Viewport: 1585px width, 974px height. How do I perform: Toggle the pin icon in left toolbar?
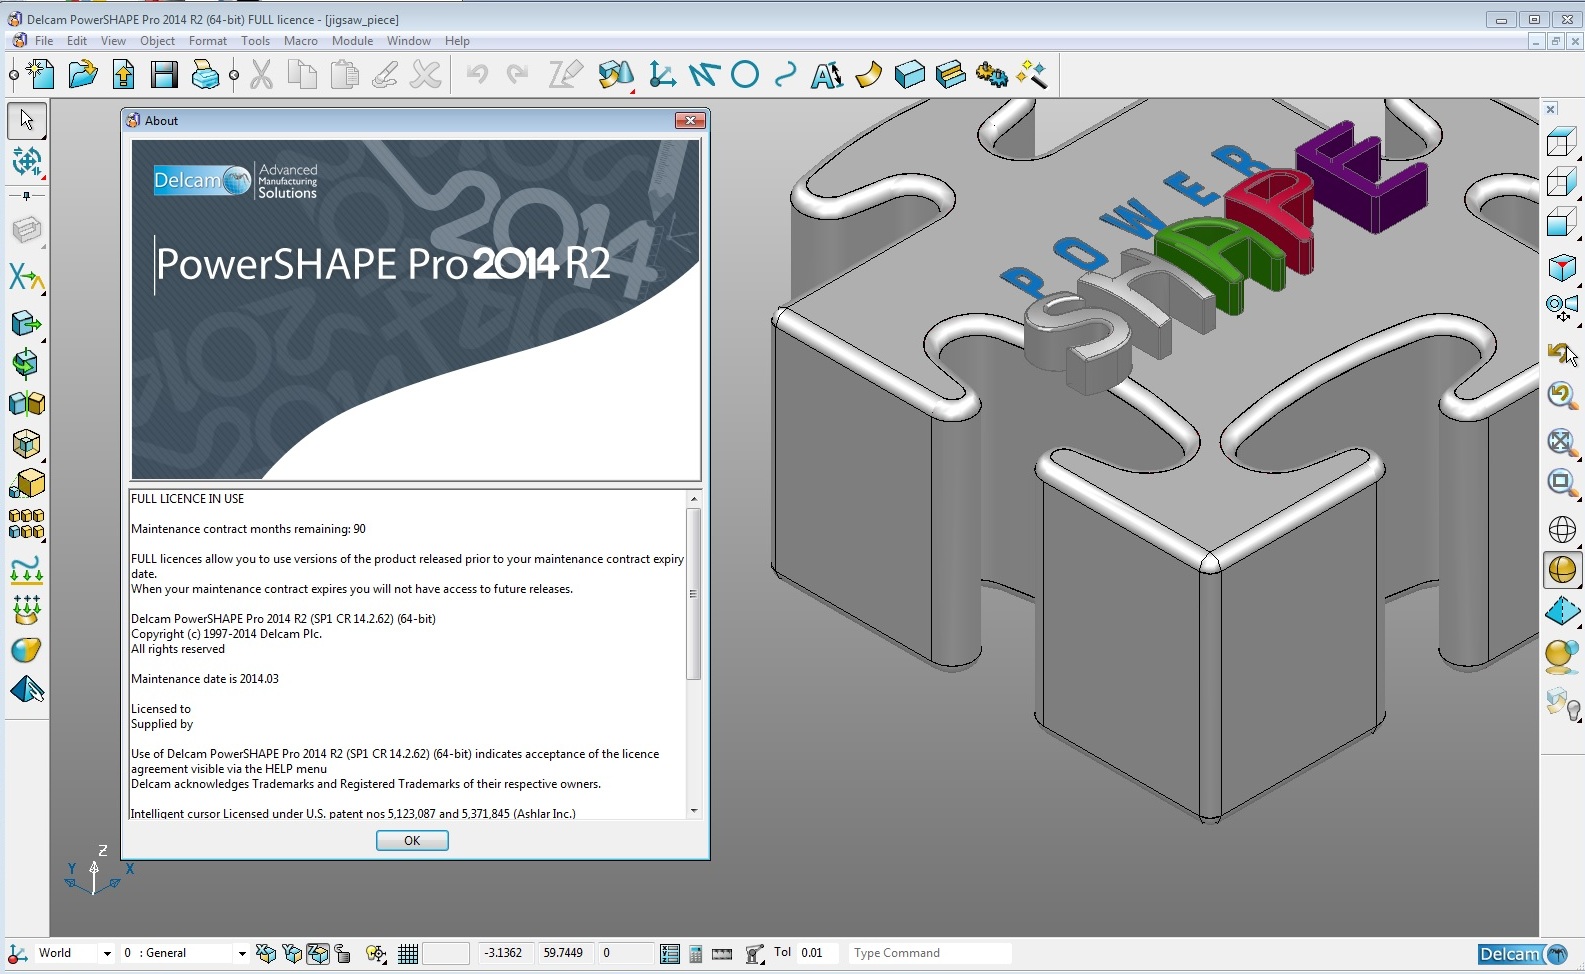tap(27, 196)
